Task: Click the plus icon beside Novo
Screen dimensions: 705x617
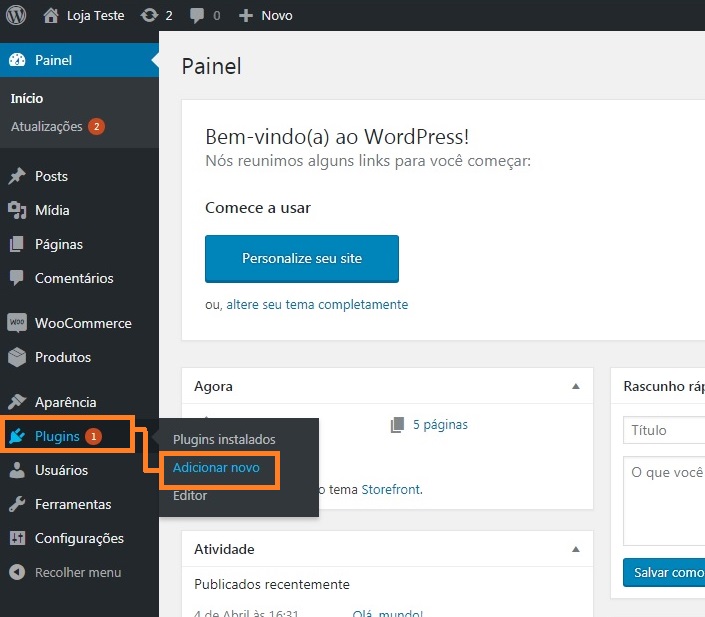Action: click(x=246, y=16)
